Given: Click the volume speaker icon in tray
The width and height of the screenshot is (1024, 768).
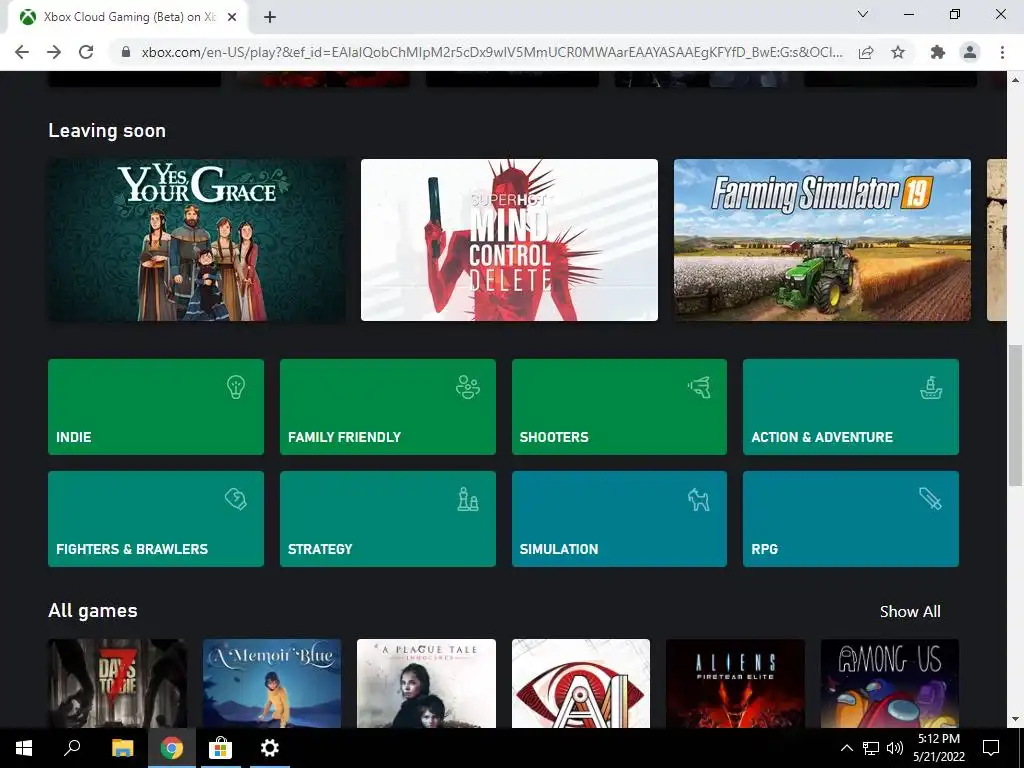Looking at the screenshot, I should tap(895, 748).
